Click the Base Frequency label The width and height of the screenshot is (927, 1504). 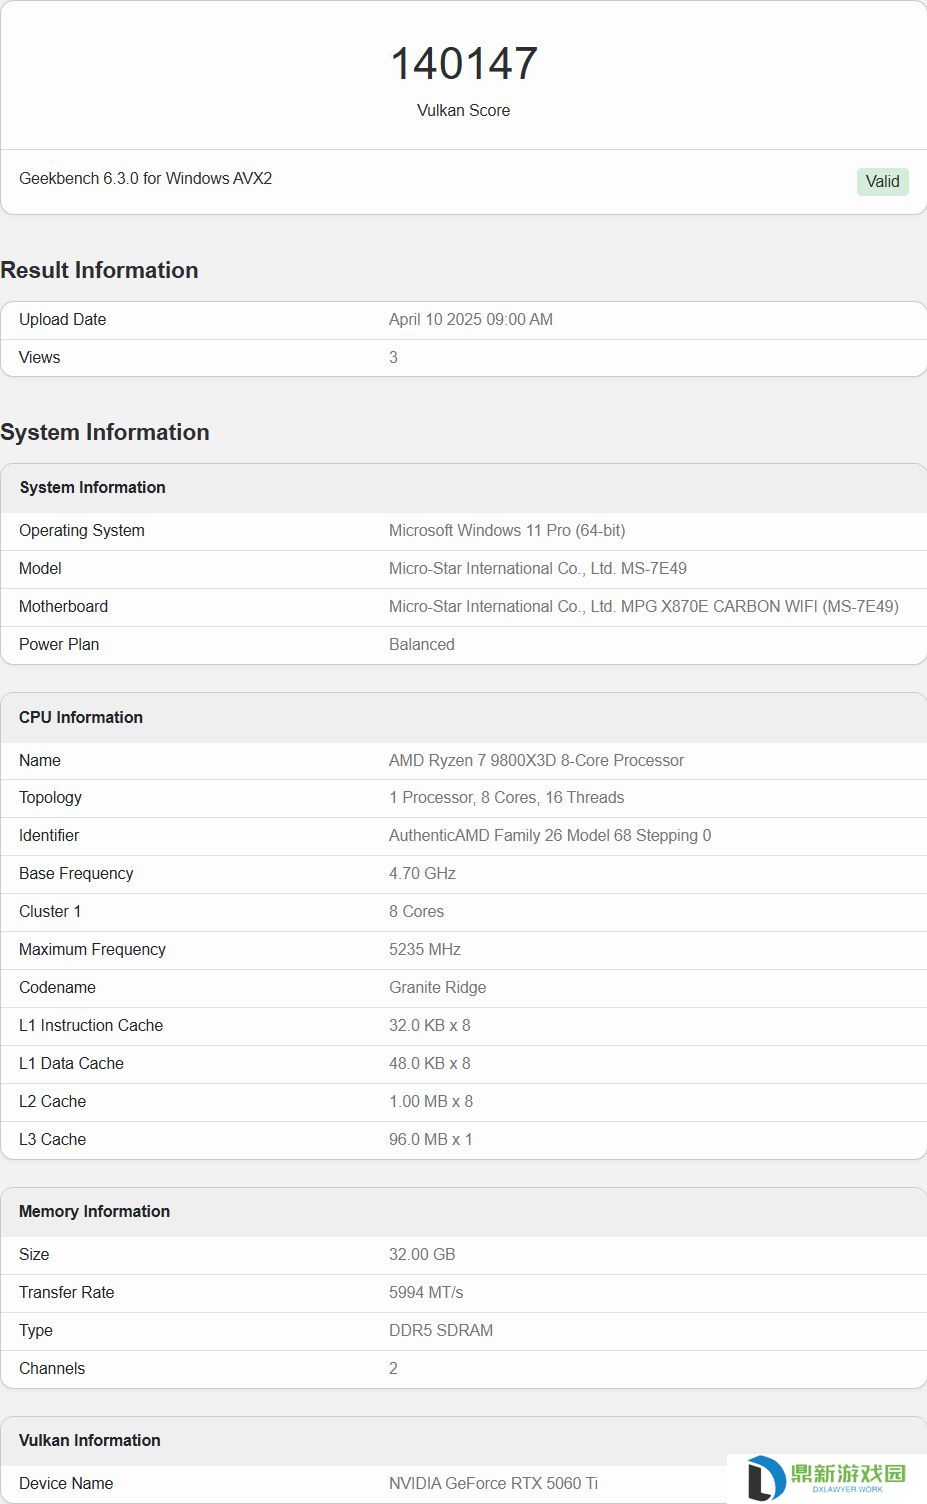[x=76, y=873]
